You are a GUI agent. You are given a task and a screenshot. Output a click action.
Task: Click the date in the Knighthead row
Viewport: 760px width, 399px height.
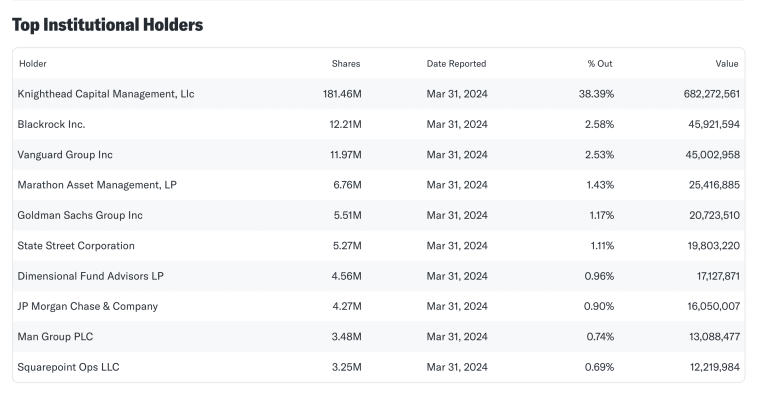[457, 94]
